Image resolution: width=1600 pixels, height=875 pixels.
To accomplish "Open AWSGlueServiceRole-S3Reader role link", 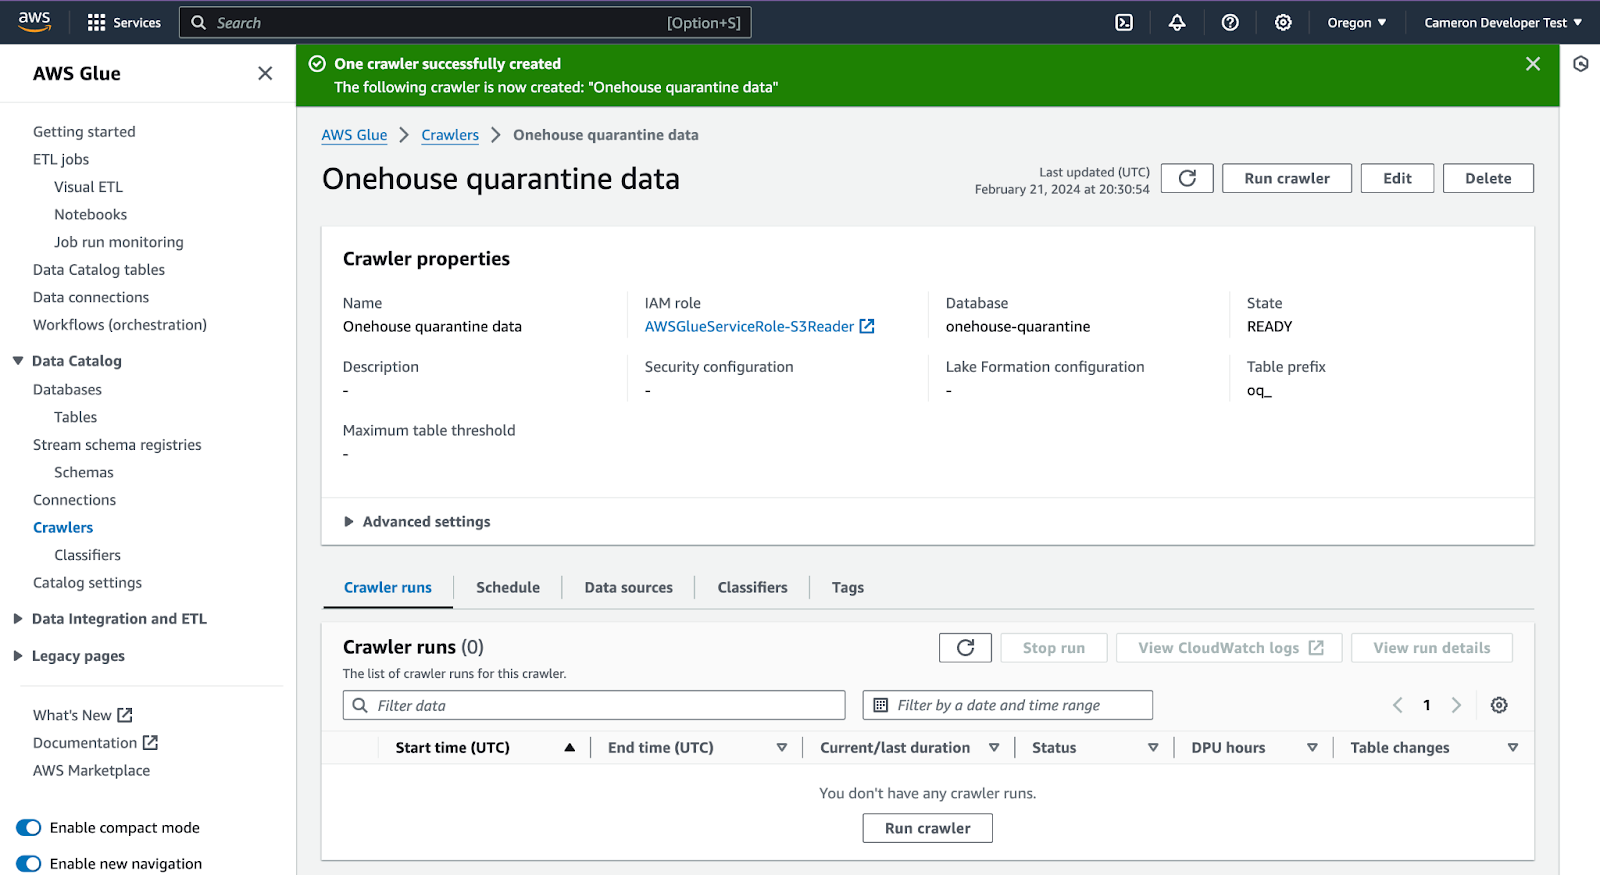I will pos(749,326).
